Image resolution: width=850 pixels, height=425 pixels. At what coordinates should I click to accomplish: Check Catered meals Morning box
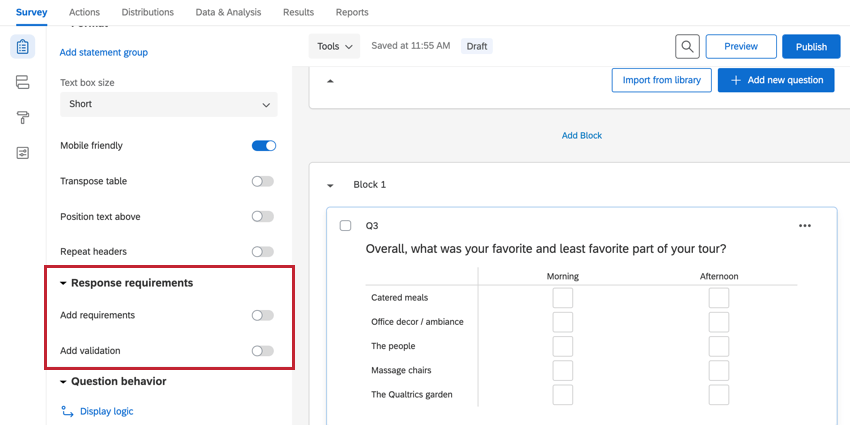pos(563,298)
